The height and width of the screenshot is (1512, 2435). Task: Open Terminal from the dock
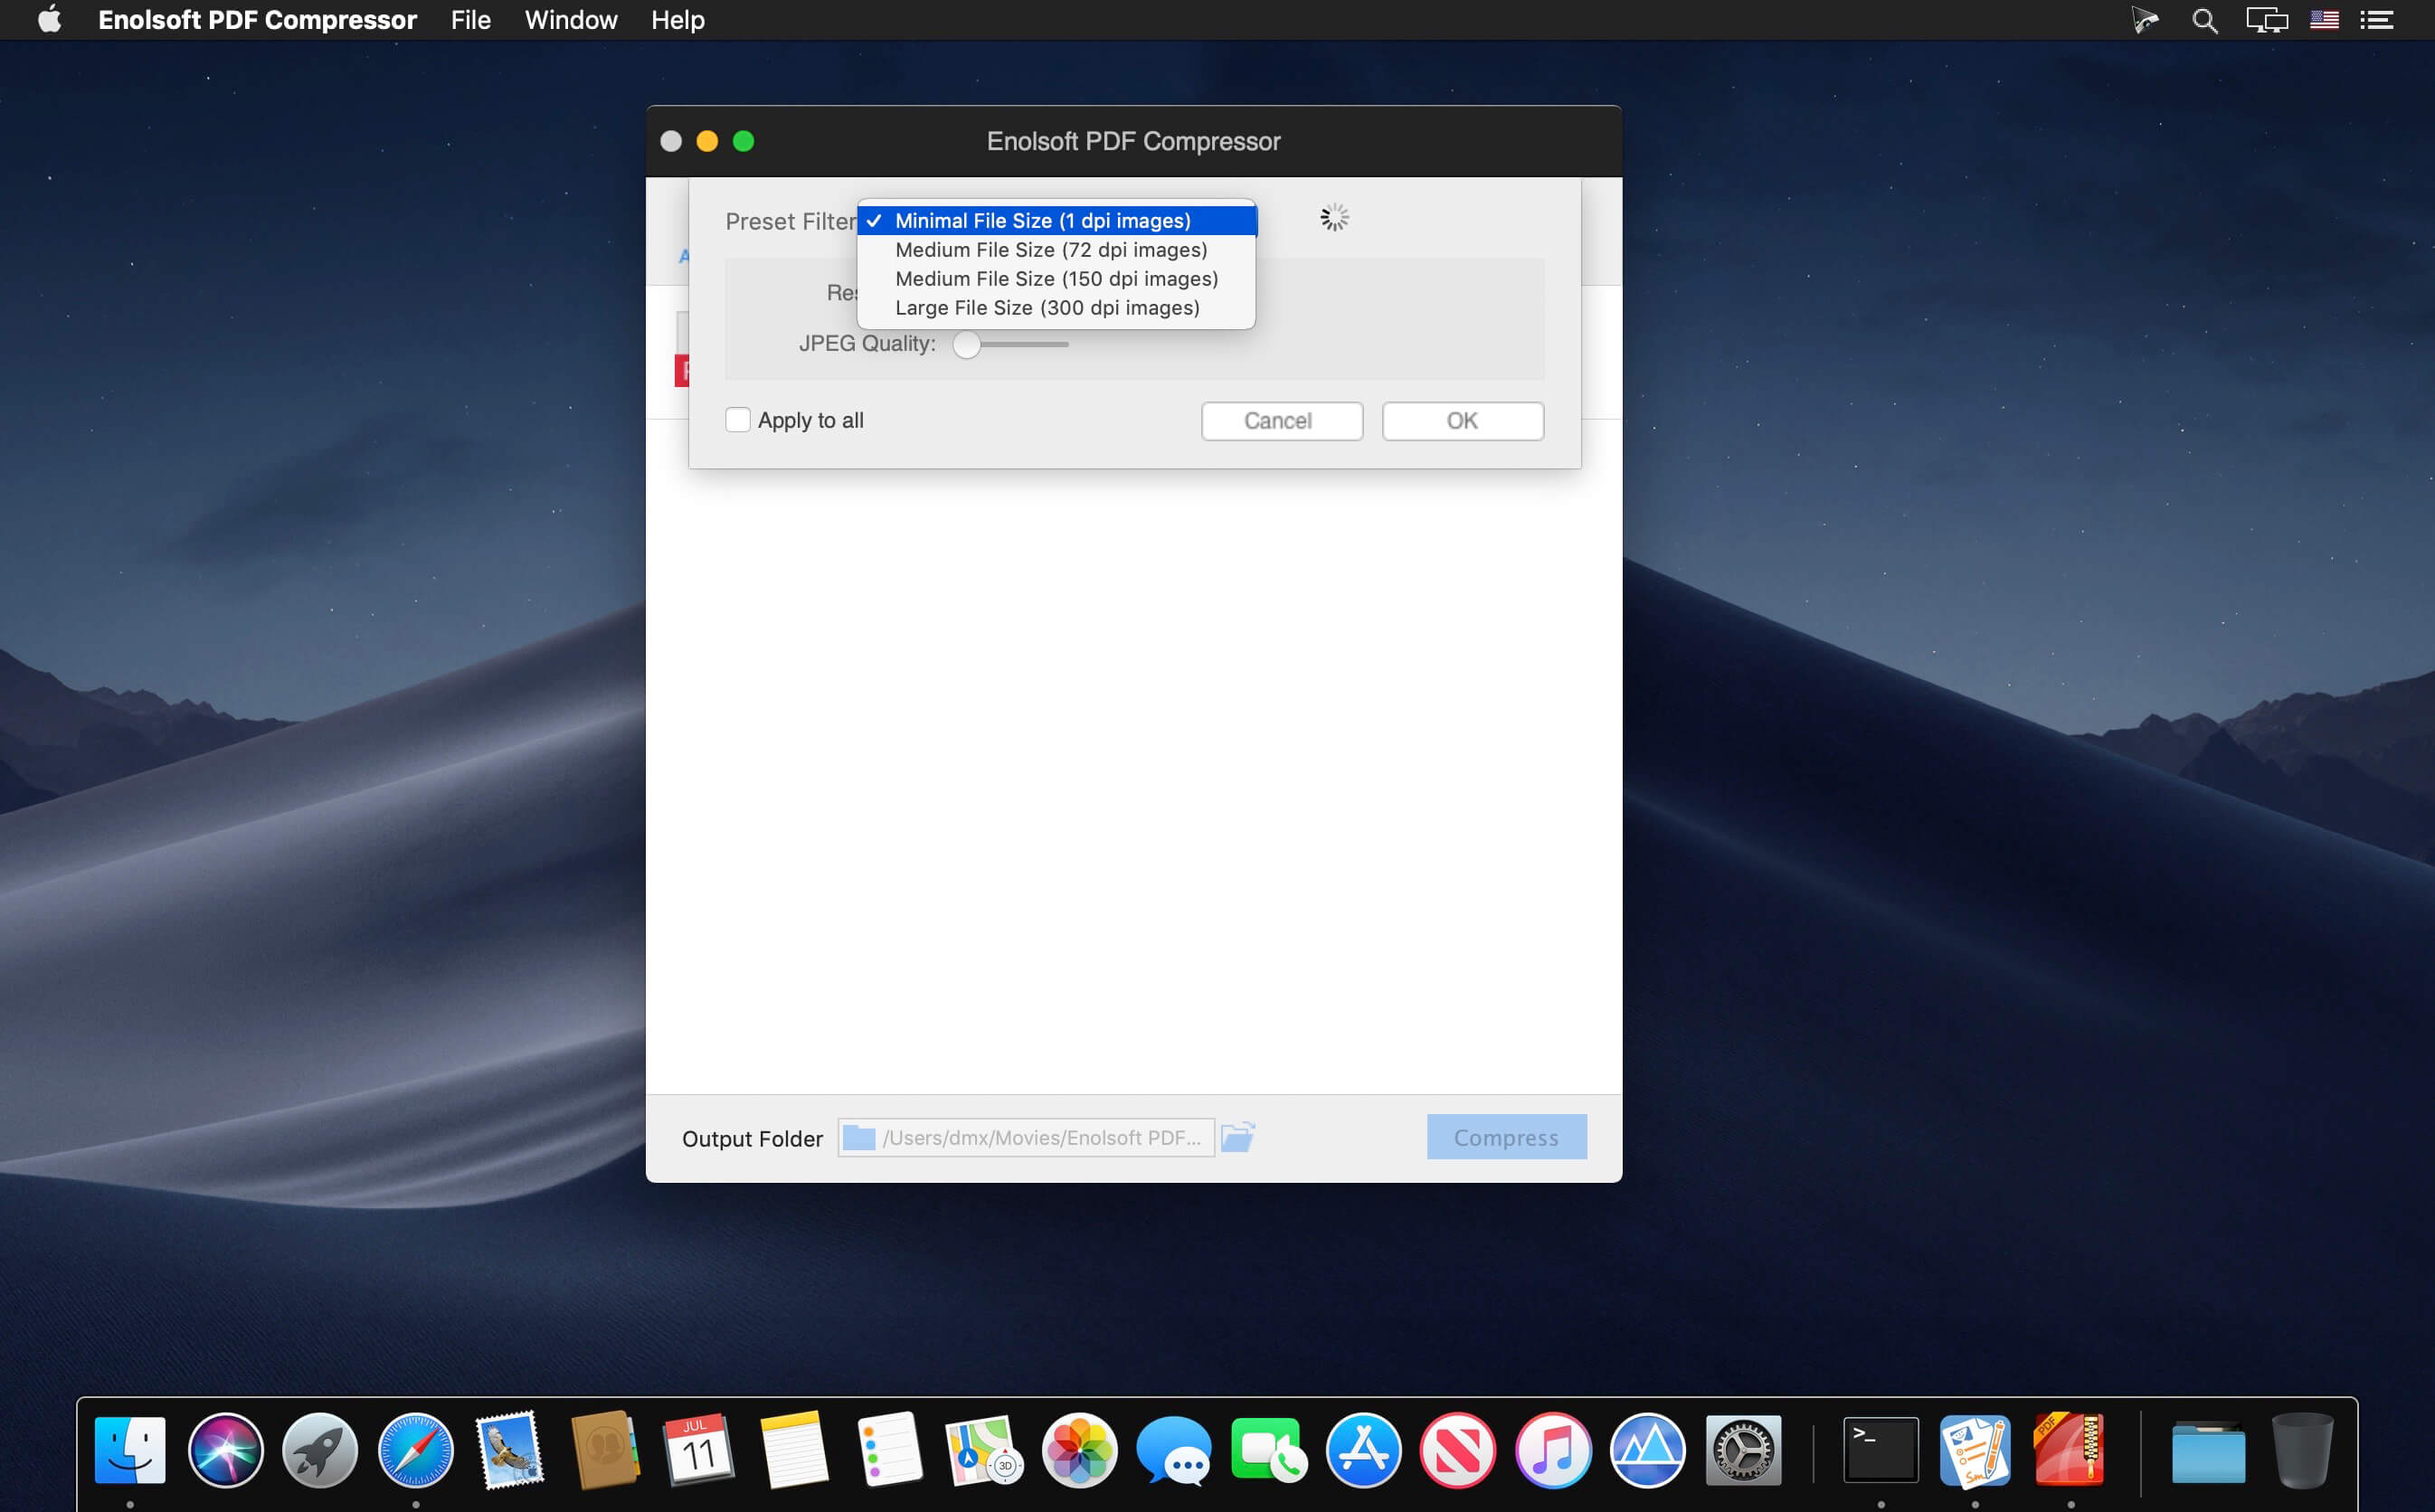[1880, 1450]
